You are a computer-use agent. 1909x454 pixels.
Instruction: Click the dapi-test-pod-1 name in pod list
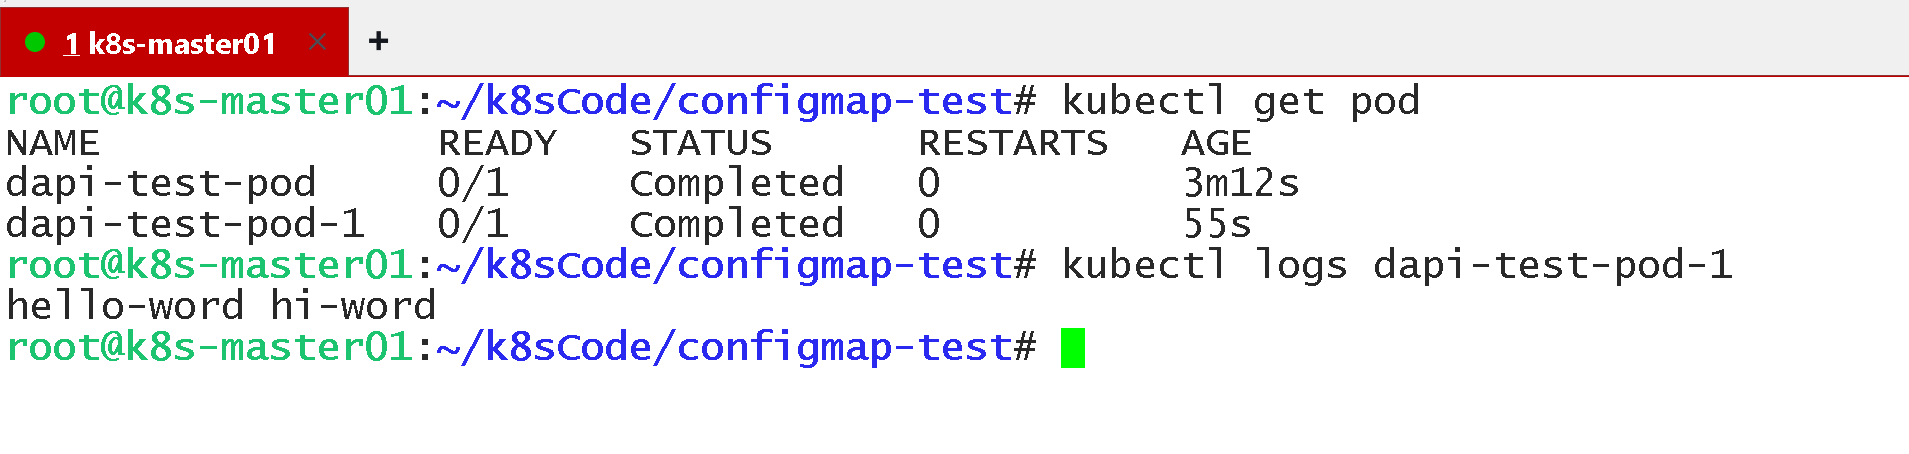tap(185, 224)
